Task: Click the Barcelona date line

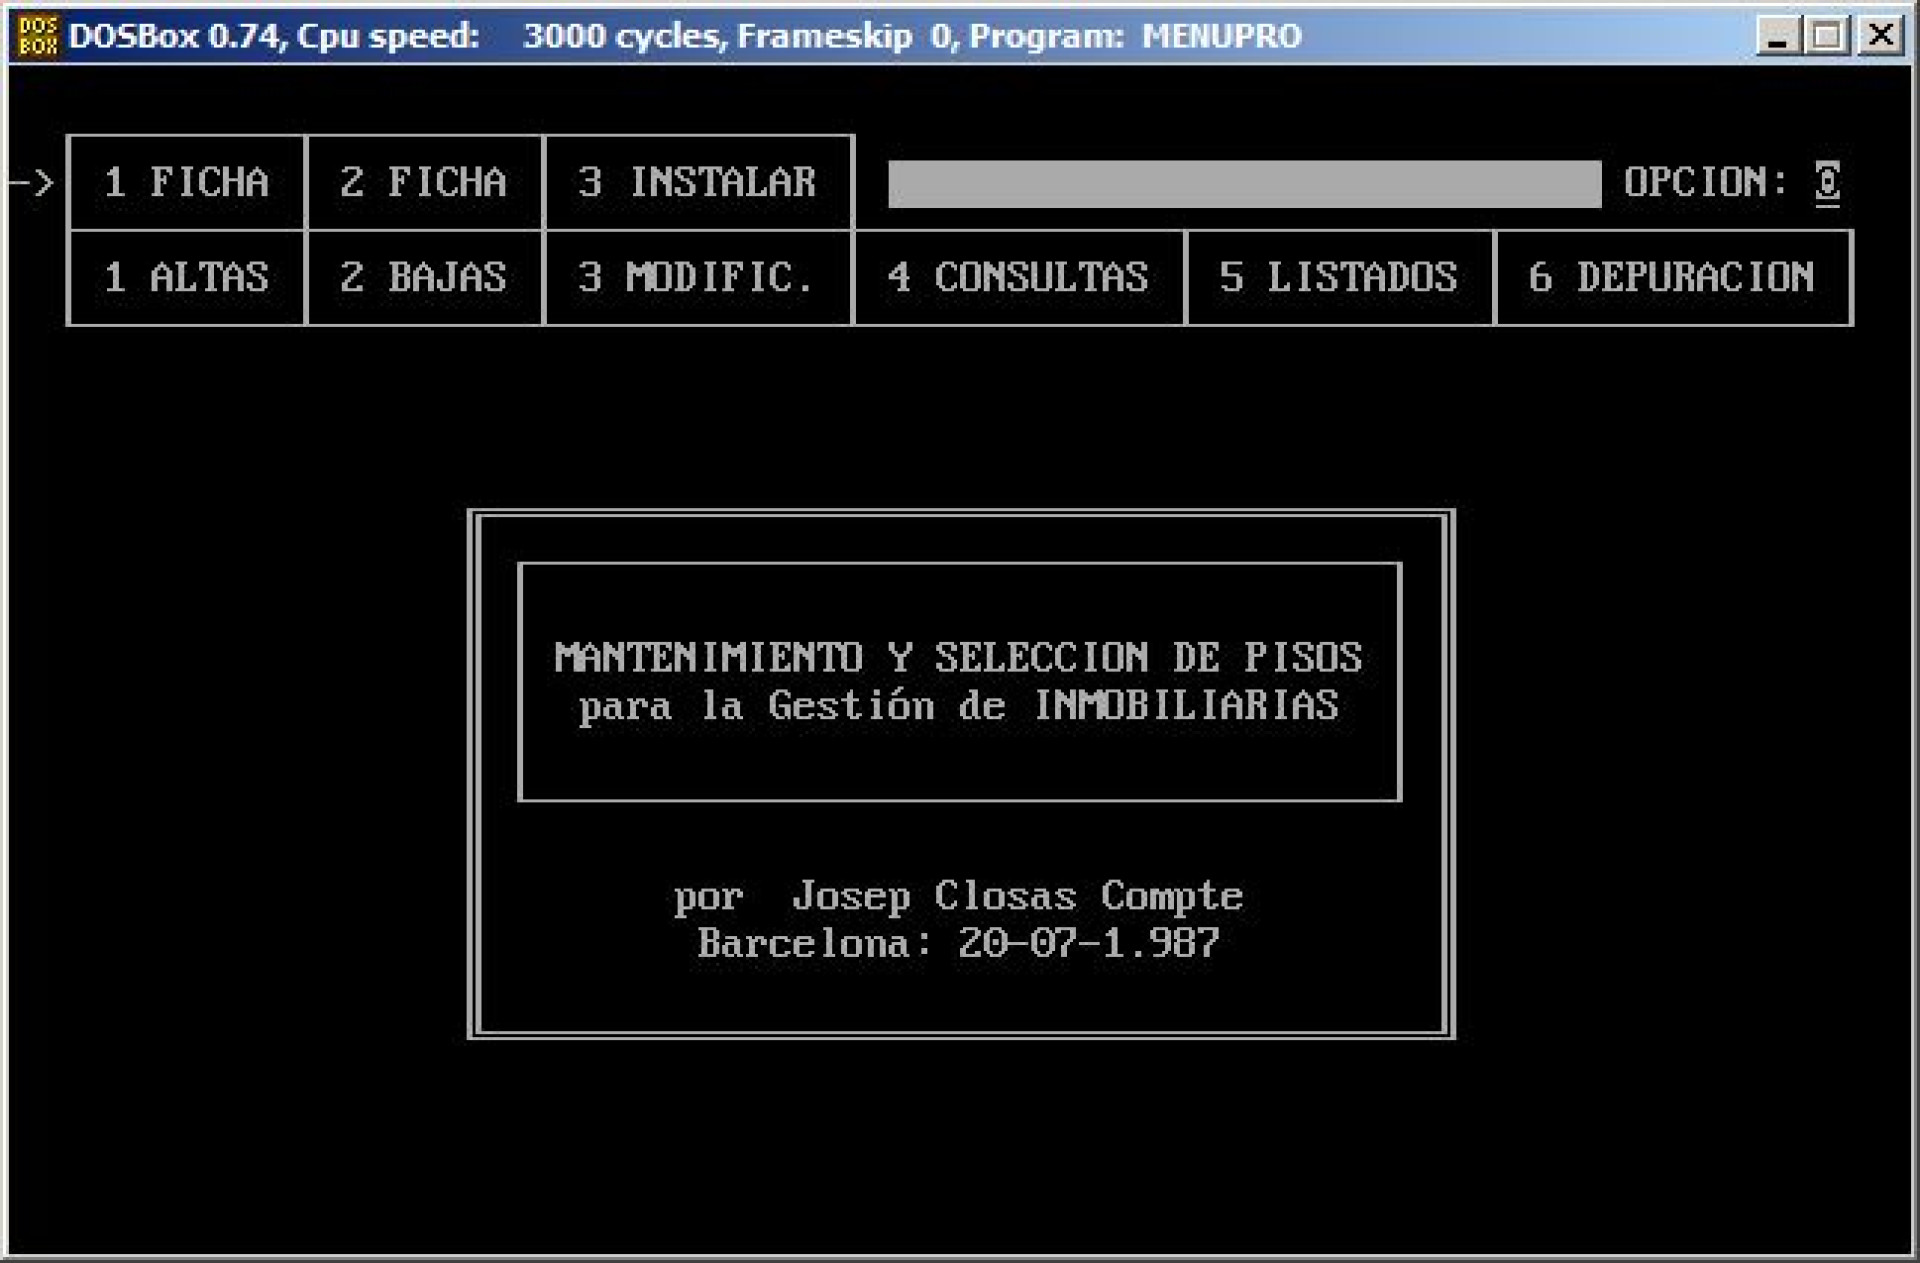Action: (958, 943)
